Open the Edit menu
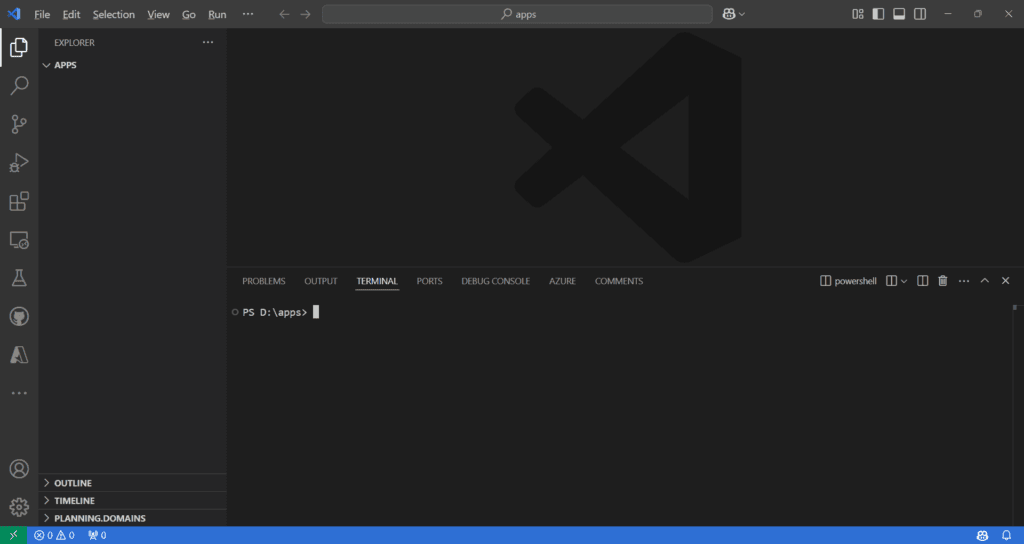1024x544 pixels. pos(71,14)
